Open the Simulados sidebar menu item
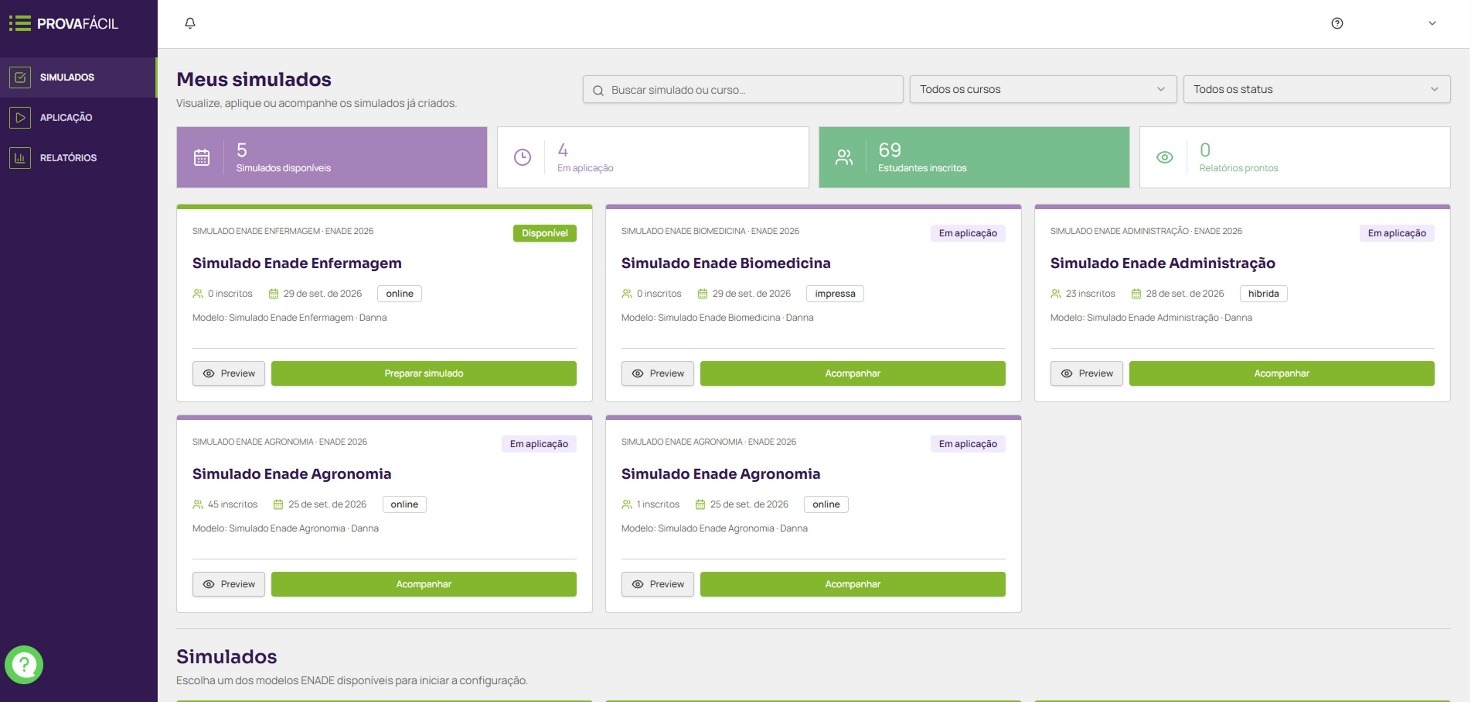Screen dimensions: 1471x702 (78, 77)
